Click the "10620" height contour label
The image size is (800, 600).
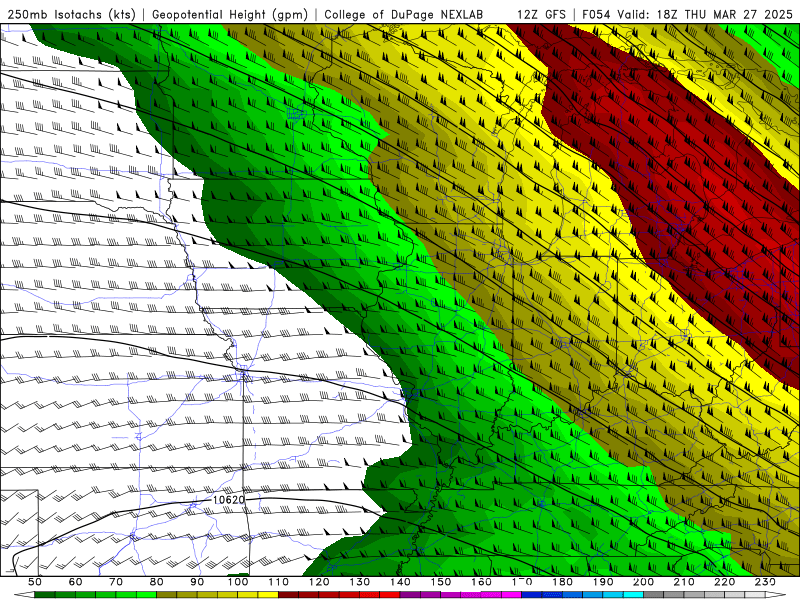pos(229,499)
